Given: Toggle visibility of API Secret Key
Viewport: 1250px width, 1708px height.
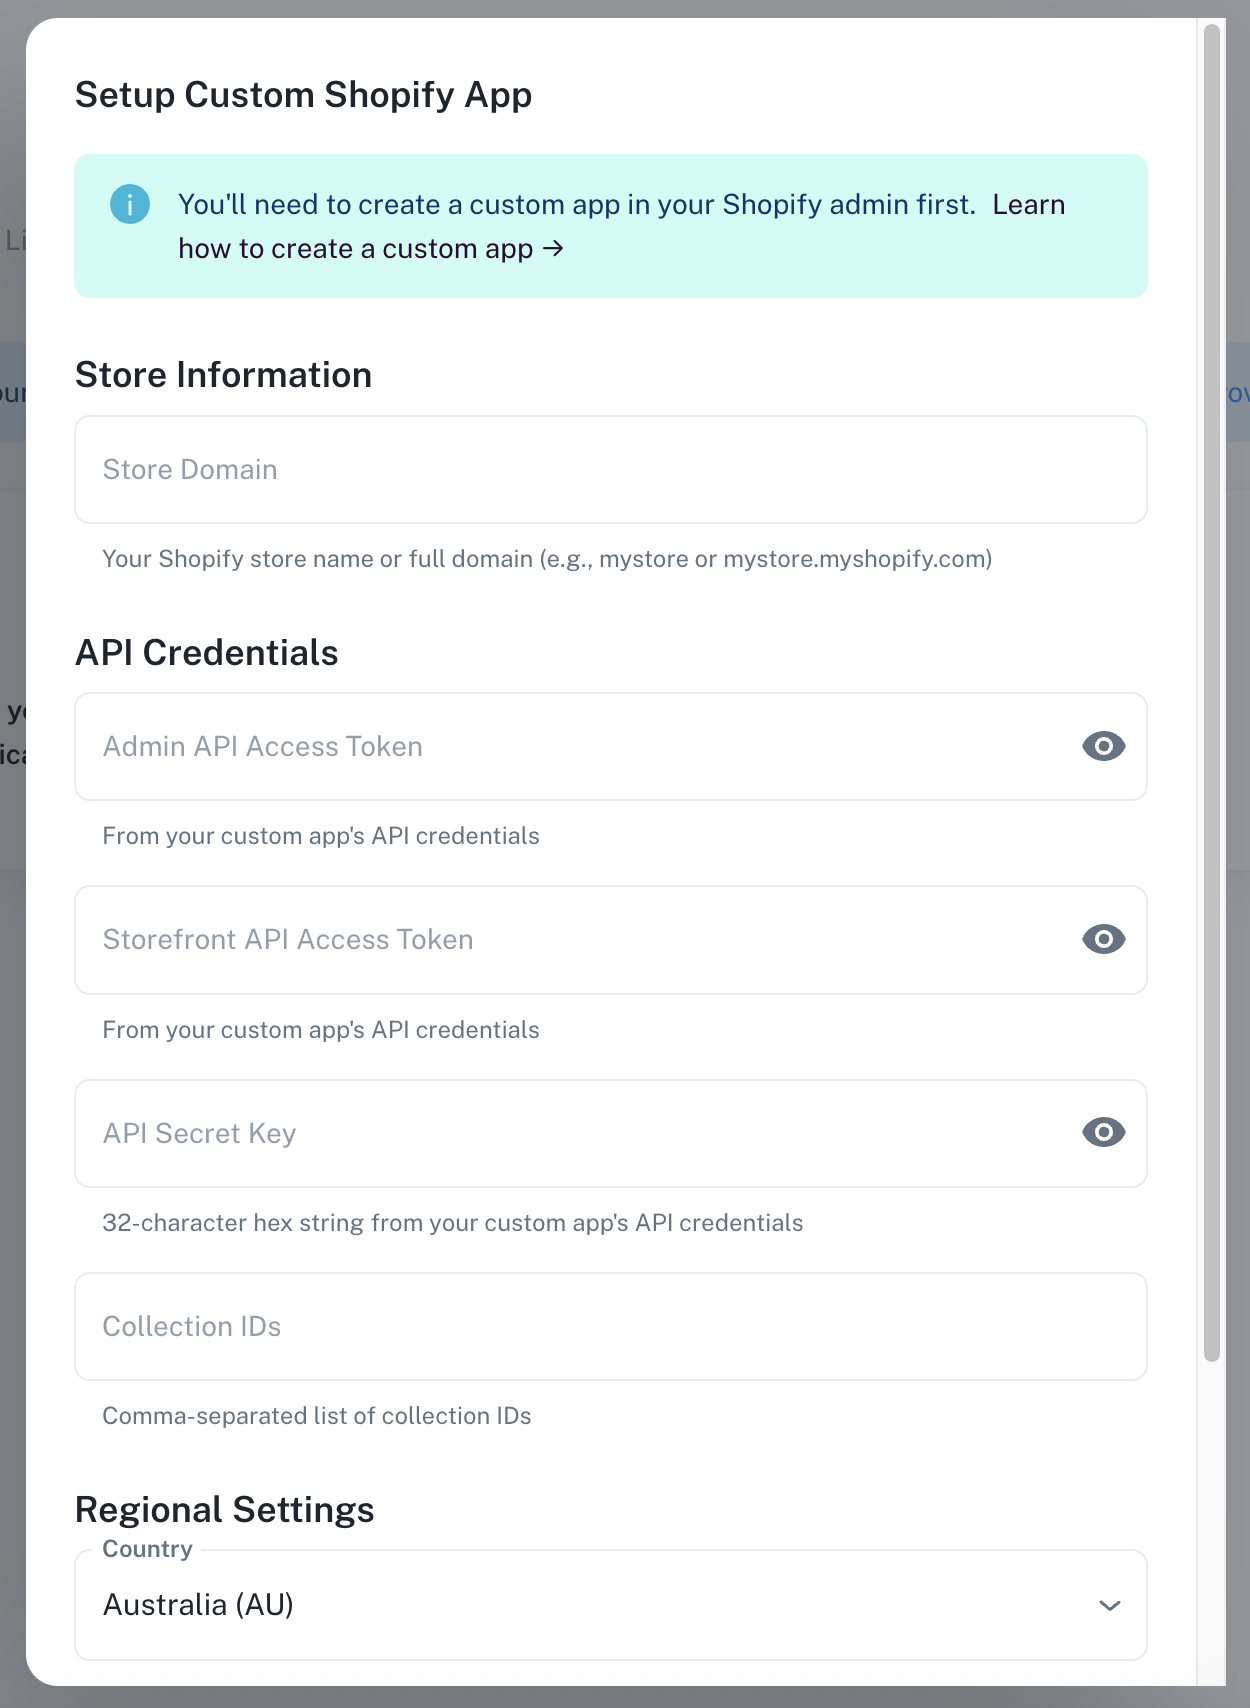Looking at the screenshot, I should (x=1103, y=1132).
